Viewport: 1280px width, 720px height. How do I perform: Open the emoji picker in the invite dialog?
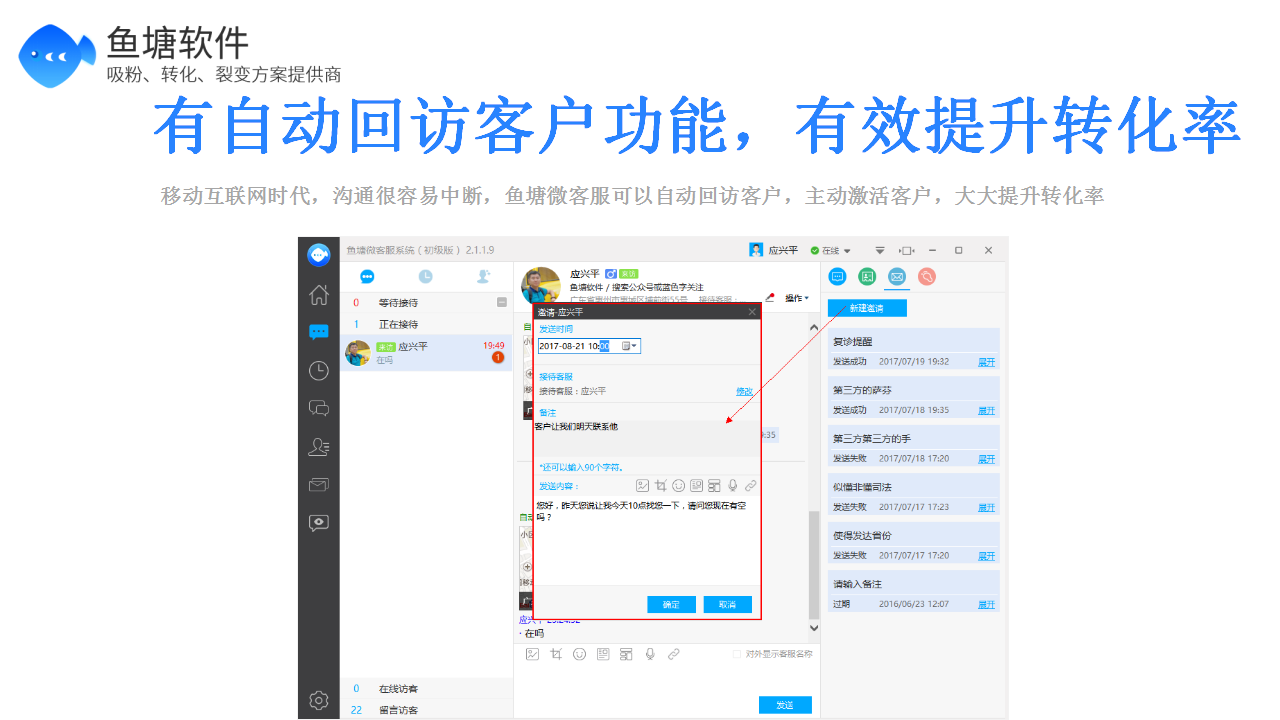pos(678,486)
